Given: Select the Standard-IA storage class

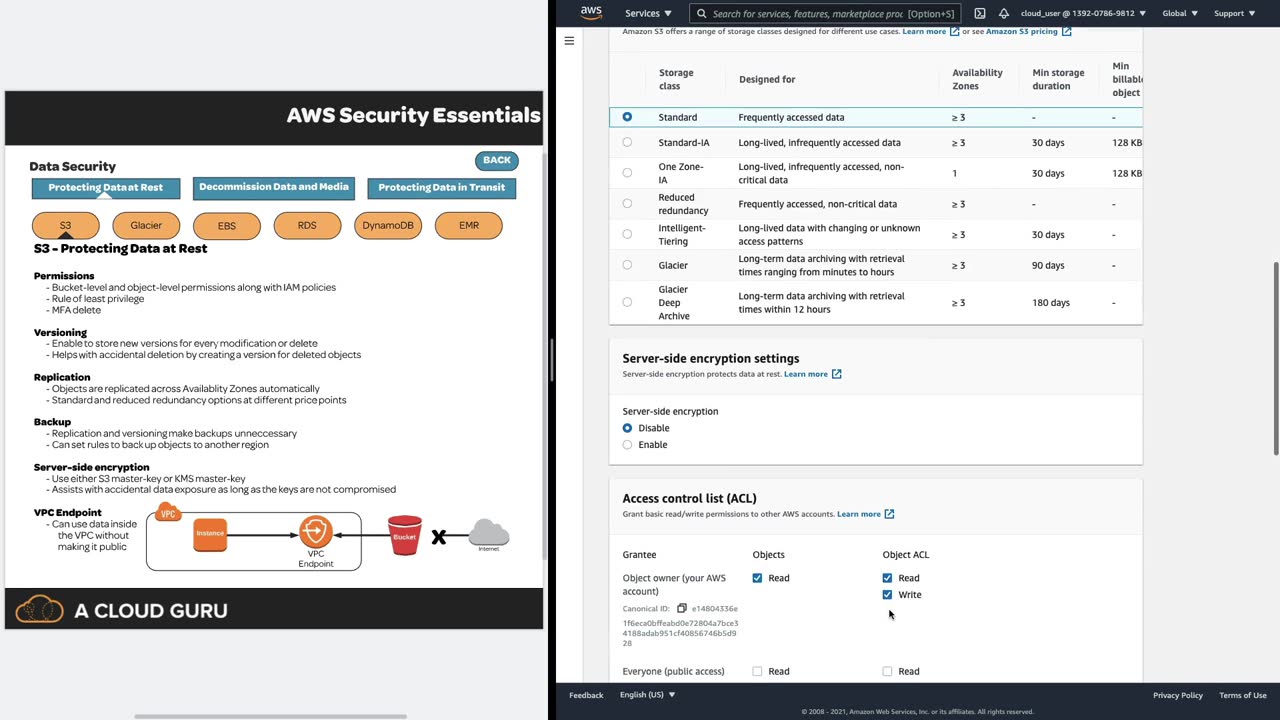Looking at the screenshot, I should click(627, 142).
